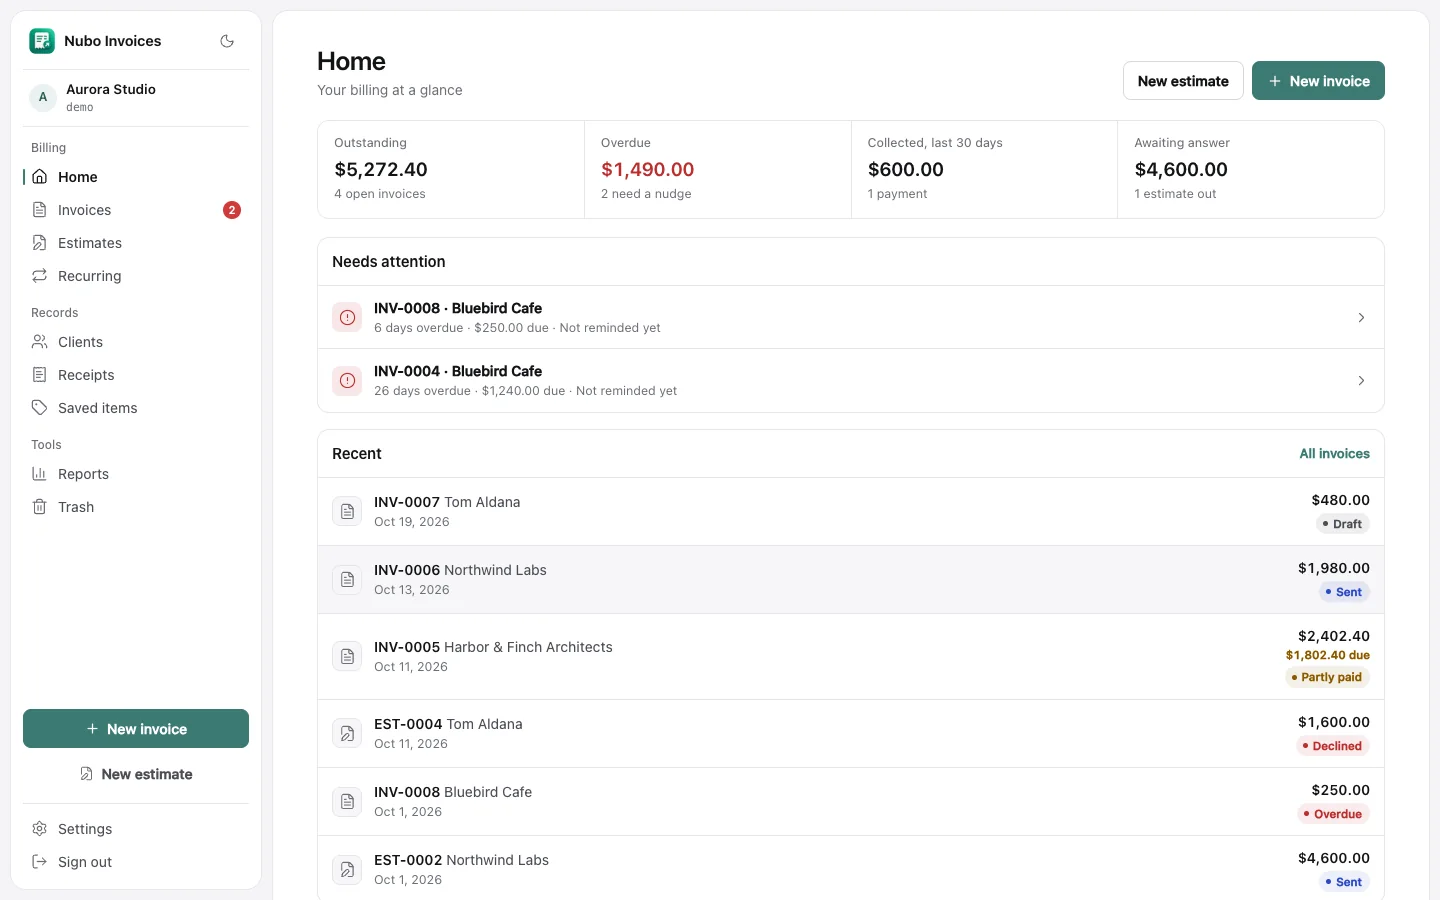This screenshot has width=1440, height=900.
Task: Expand INV-0004 attention row chevron
Action: point(1361,381)
